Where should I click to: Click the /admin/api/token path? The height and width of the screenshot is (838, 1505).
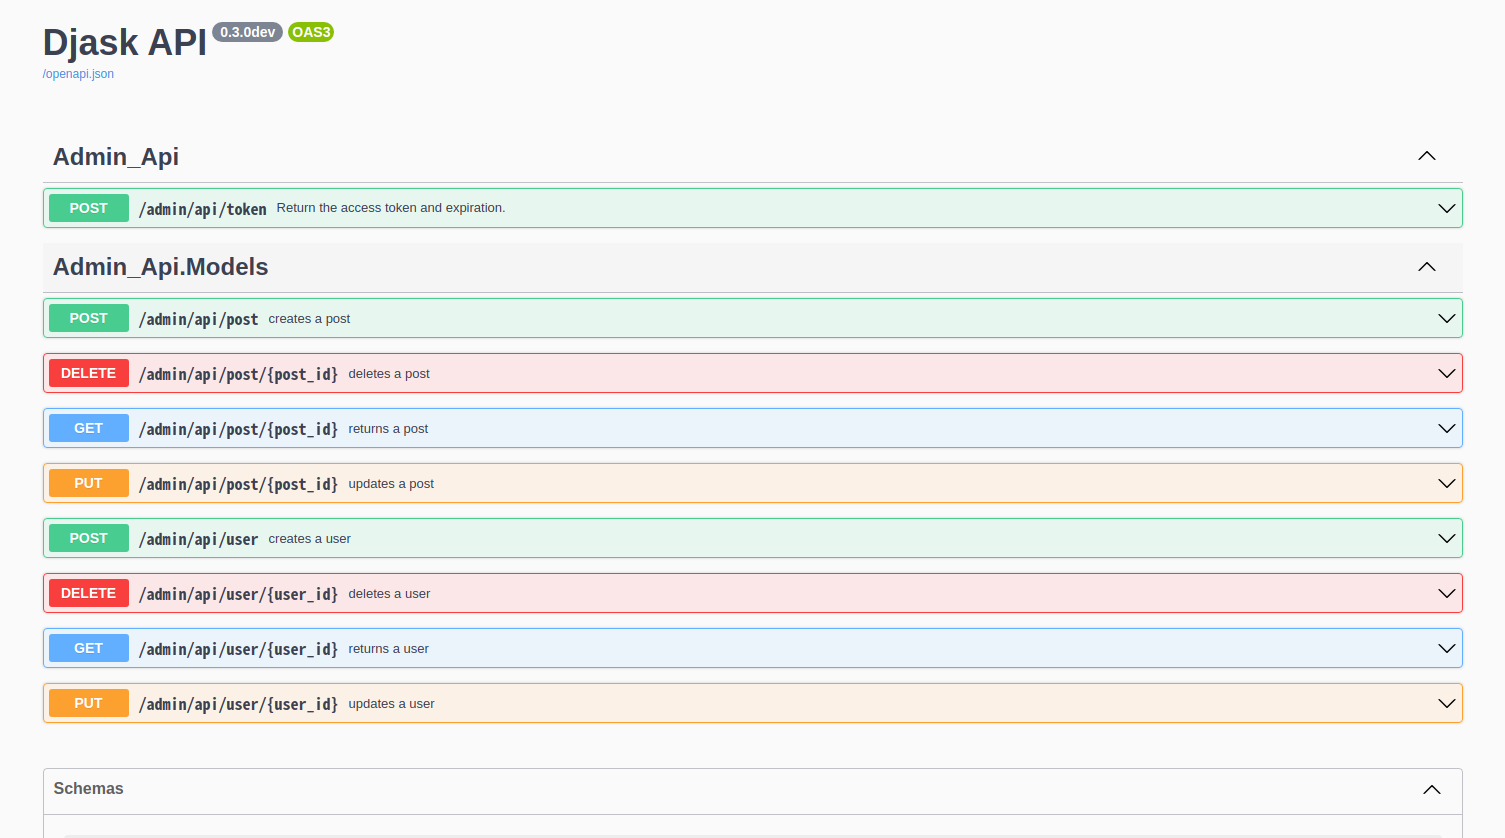click(203, 209)
